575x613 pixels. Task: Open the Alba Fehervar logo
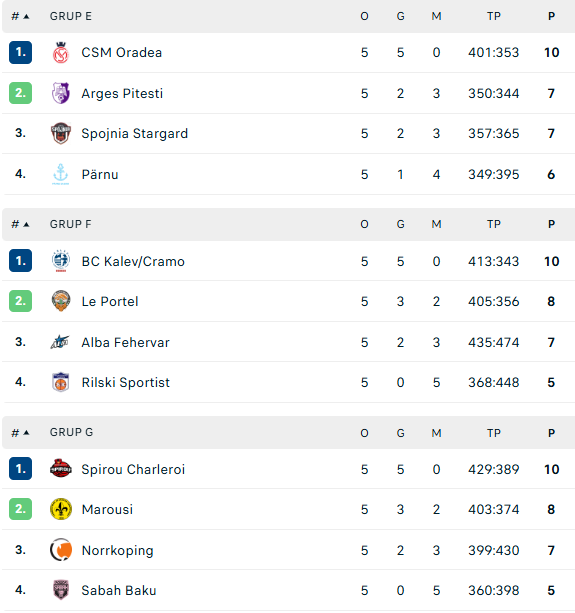(60, 342)
